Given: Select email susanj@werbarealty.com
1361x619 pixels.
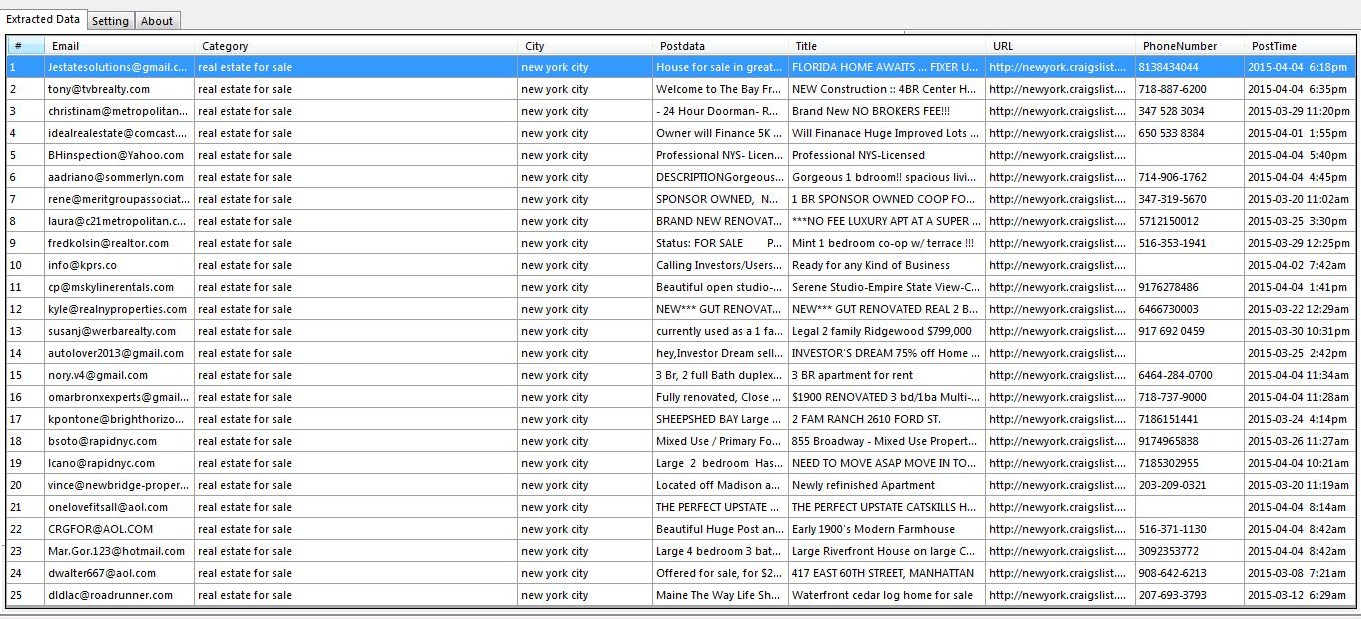Looking at the screenshot, I should coord(111,331).
